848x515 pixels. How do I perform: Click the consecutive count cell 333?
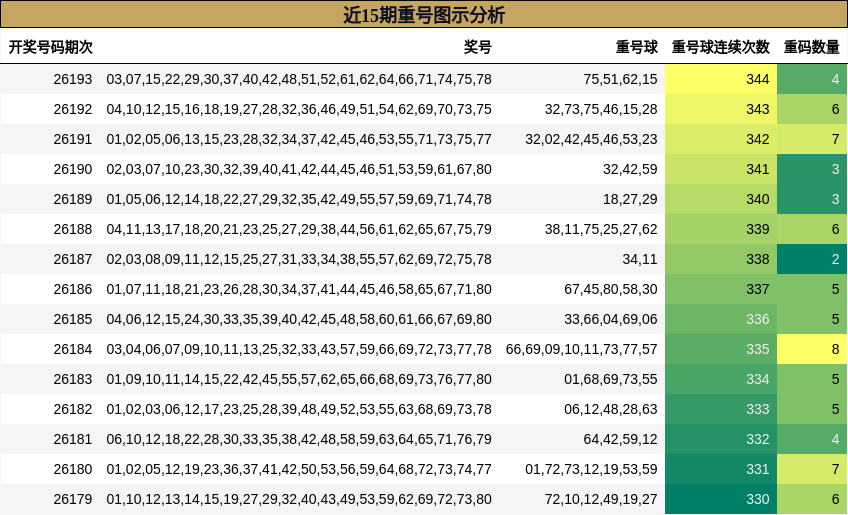pos(721,410)
